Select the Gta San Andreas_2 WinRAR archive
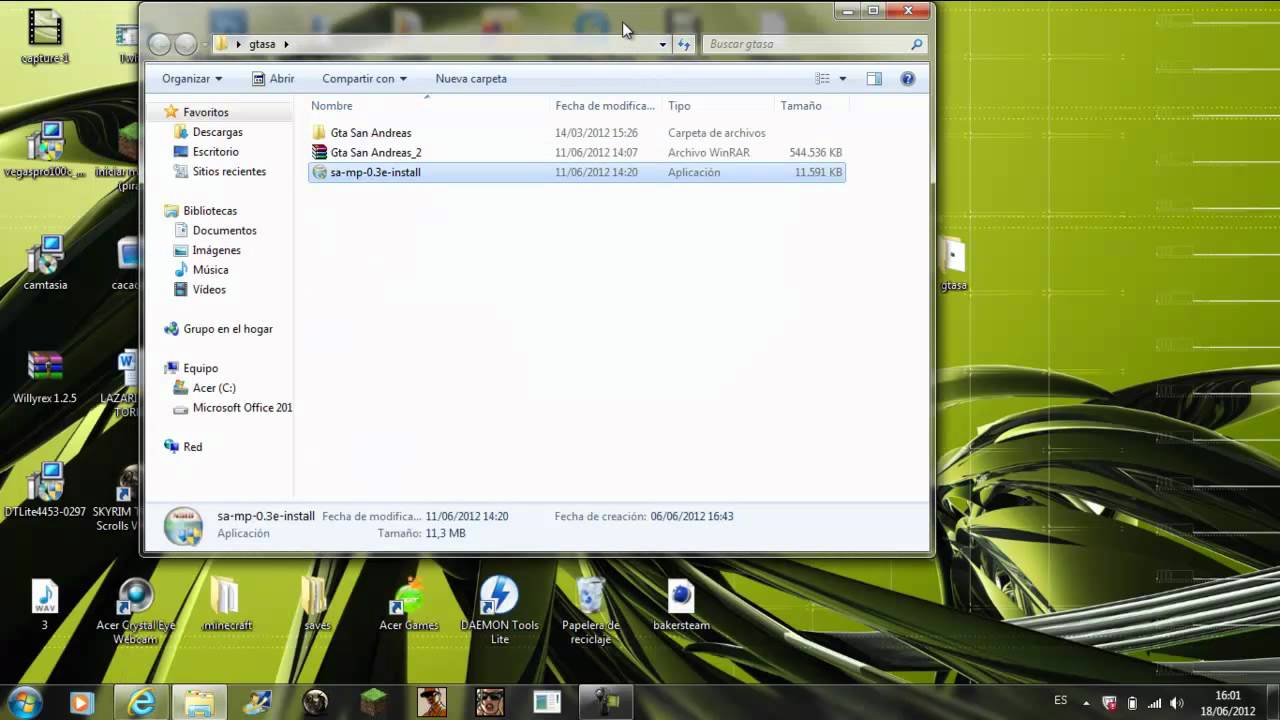1280x720 pixels. 375,153
